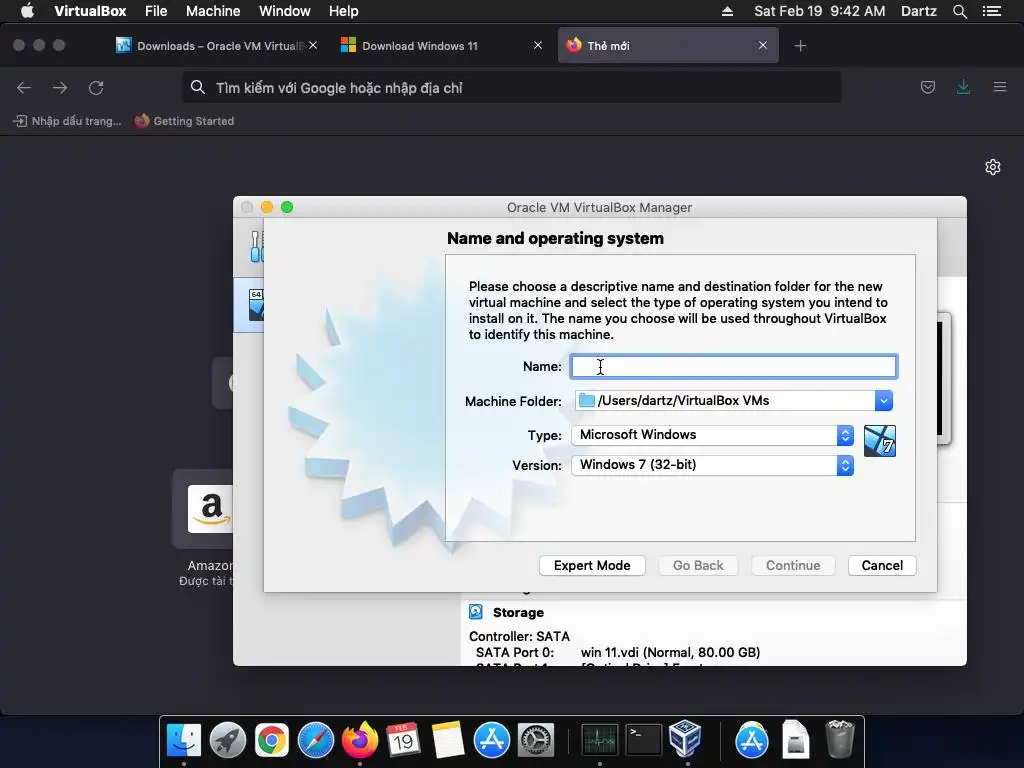This screenshot has height=768, width=1024.
Task: Close the Downloads – Oracle VM VirtualBox tab
Action: click(313, 45)
